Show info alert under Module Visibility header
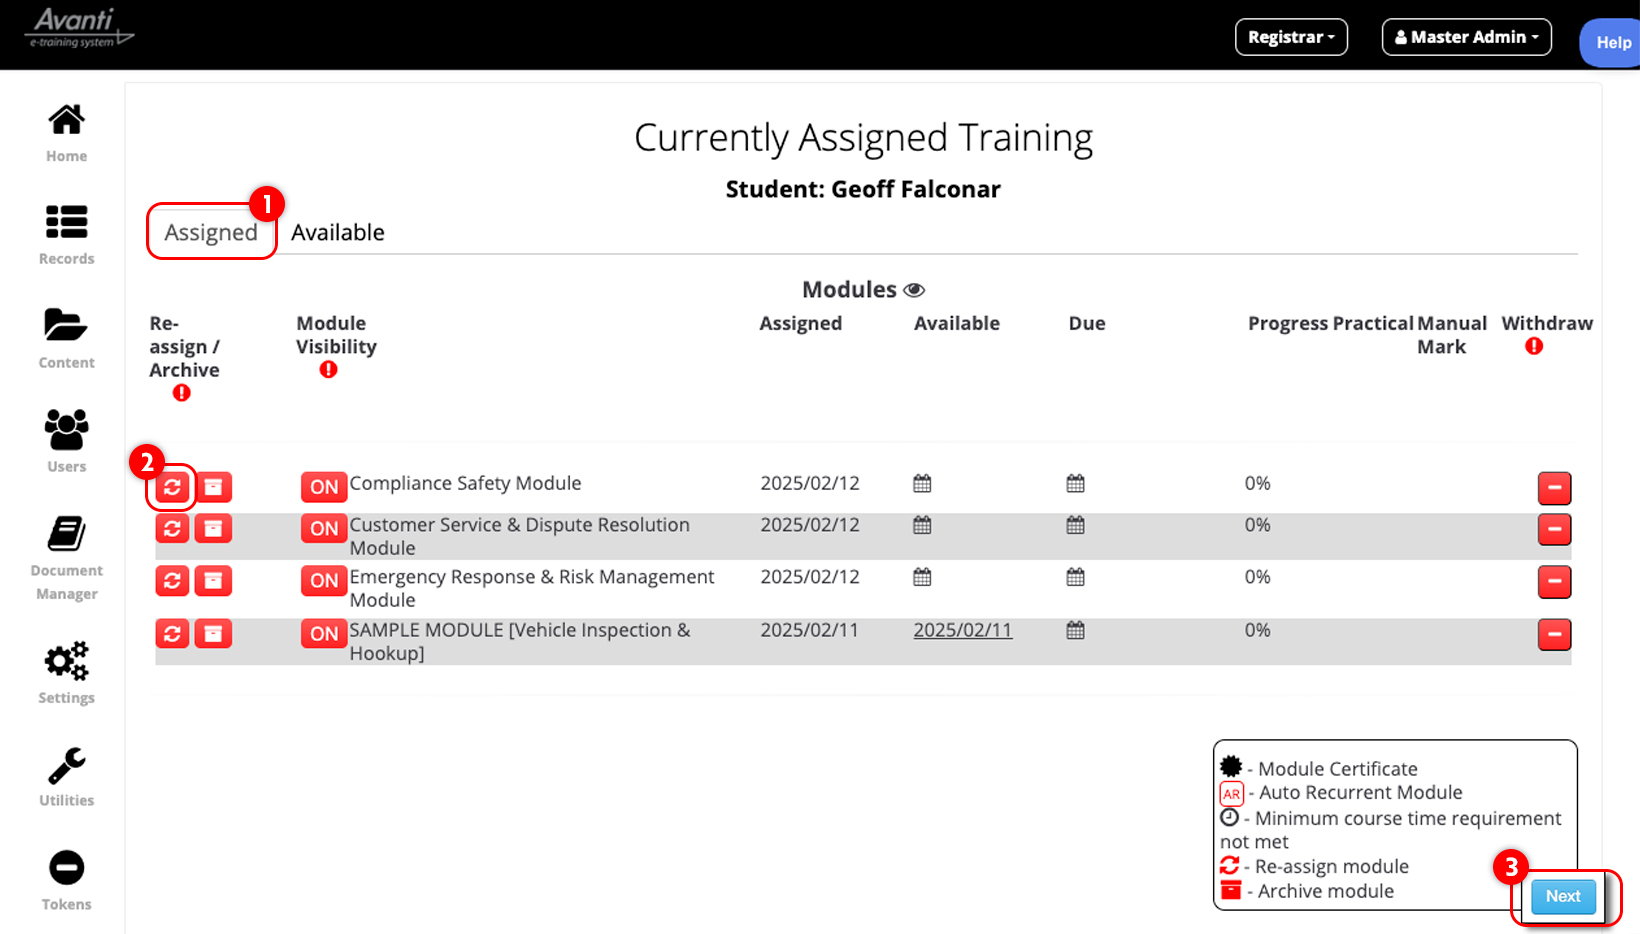This screenshot has width=1640, height=934. (328, 370)
